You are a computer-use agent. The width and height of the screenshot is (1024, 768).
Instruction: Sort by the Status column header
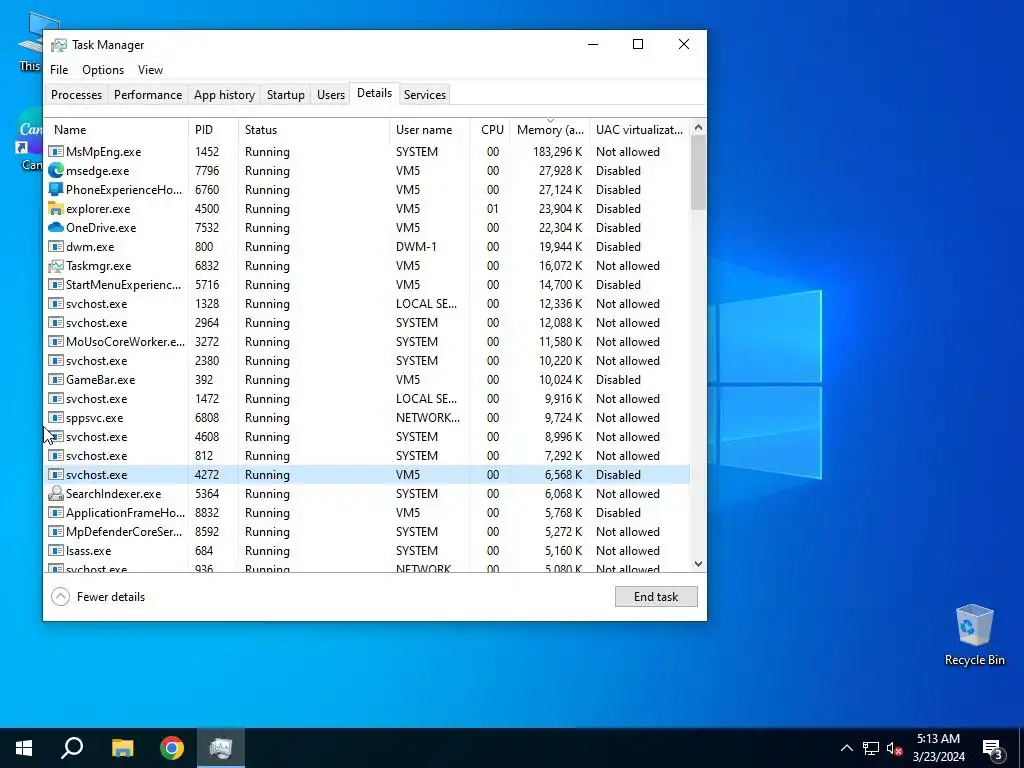click(313, 129)
